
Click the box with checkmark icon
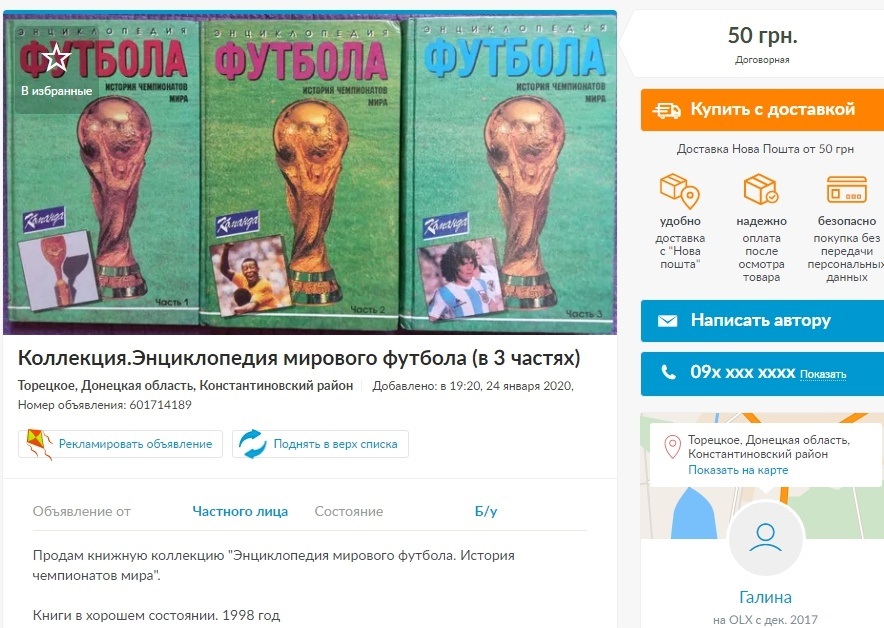pos(761,189)
